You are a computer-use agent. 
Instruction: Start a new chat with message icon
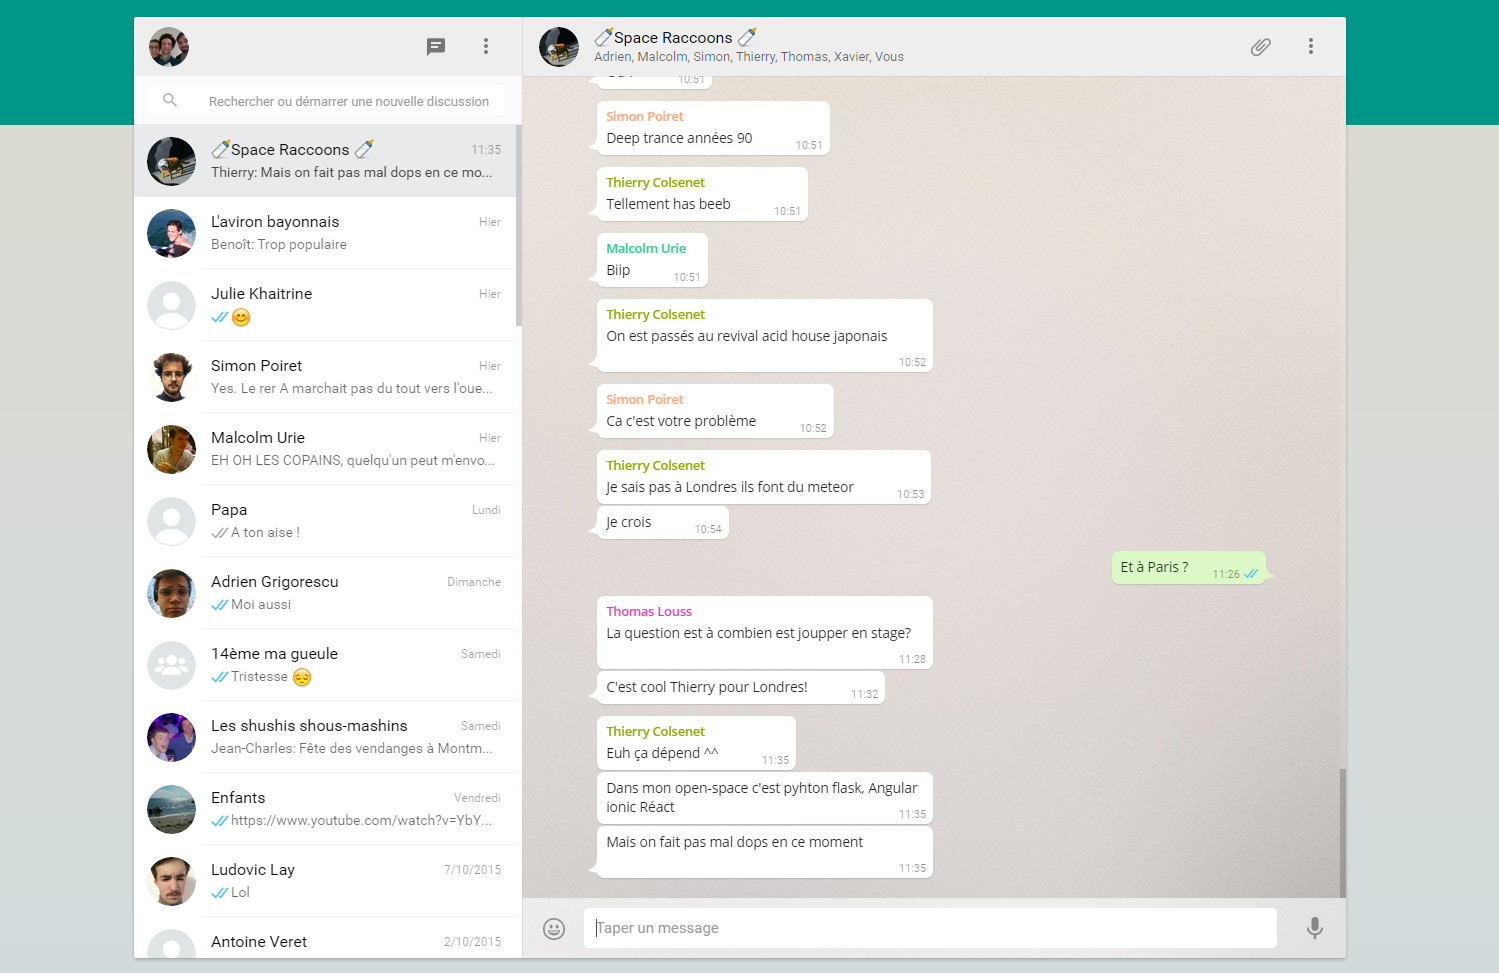pos(436,46)
